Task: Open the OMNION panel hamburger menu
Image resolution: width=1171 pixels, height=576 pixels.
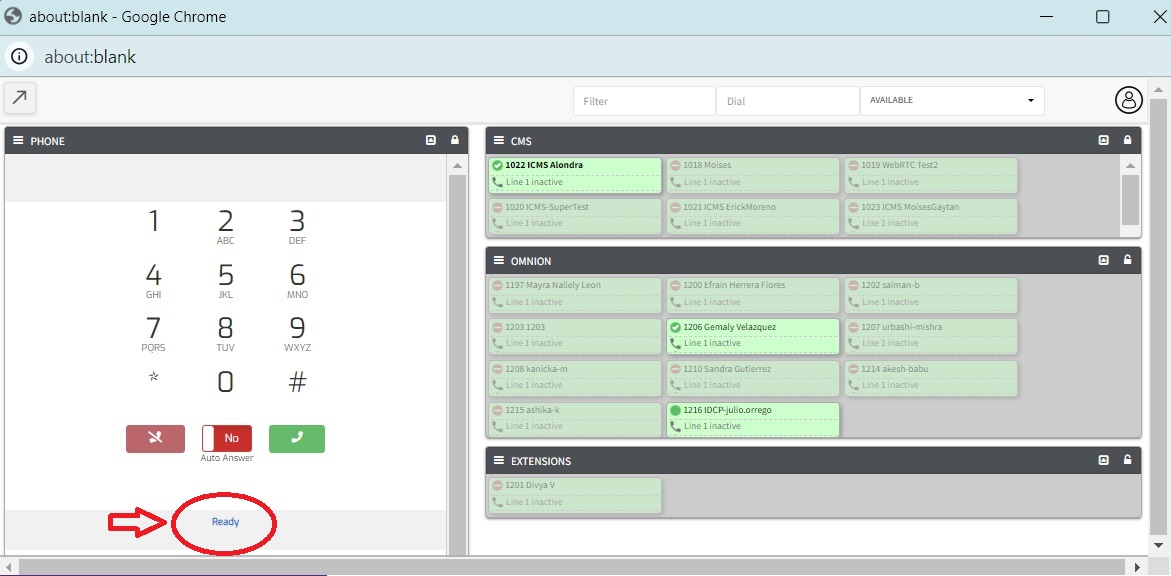Action: tap(498, 260)
